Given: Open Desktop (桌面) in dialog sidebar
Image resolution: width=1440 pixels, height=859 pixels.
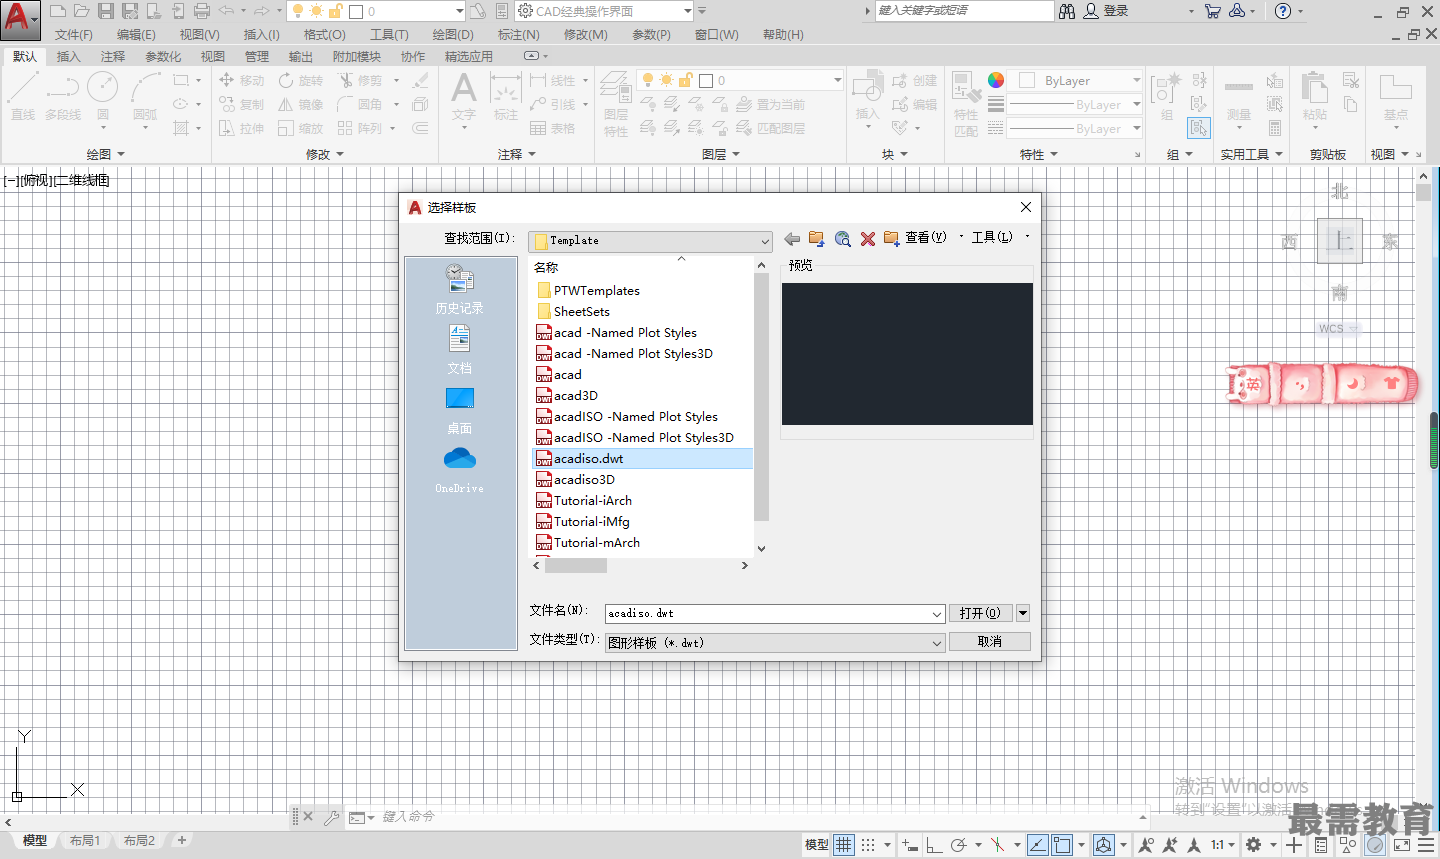Looking at the screenshot, I should pos(460,411).
